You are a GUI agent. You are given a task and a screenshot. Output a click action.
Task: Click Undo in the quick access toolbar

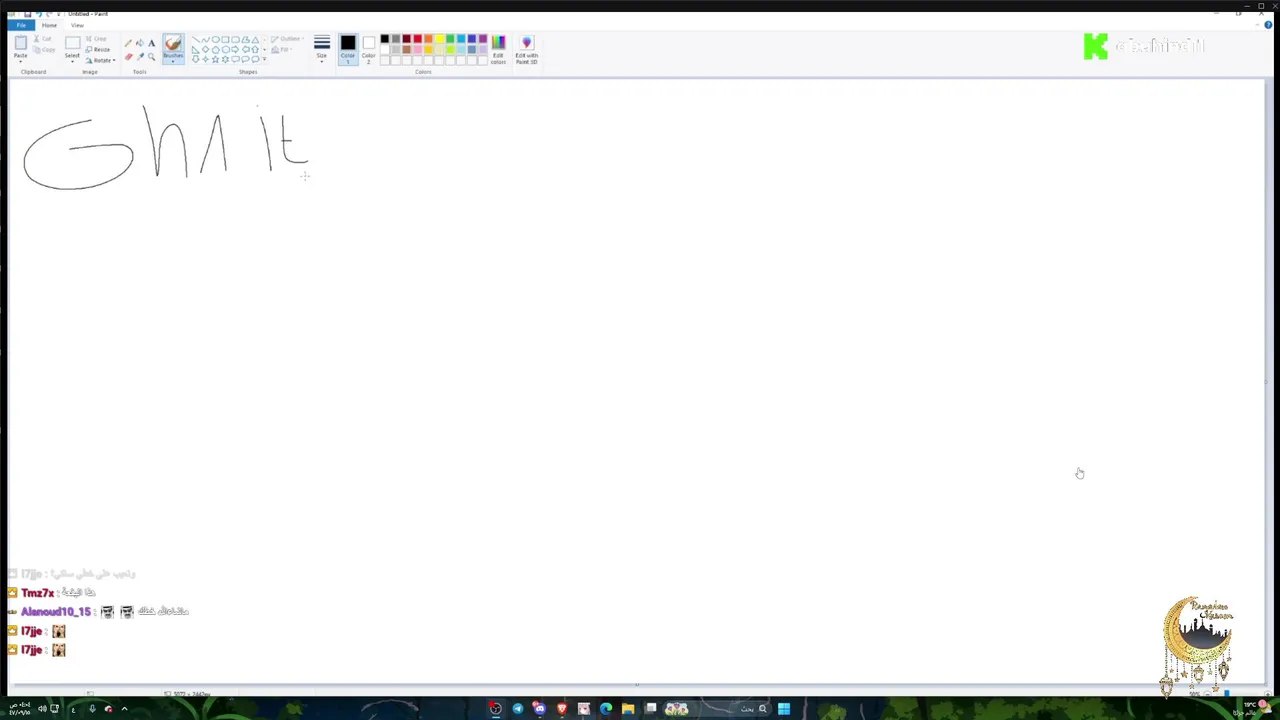tap(39, 14)
